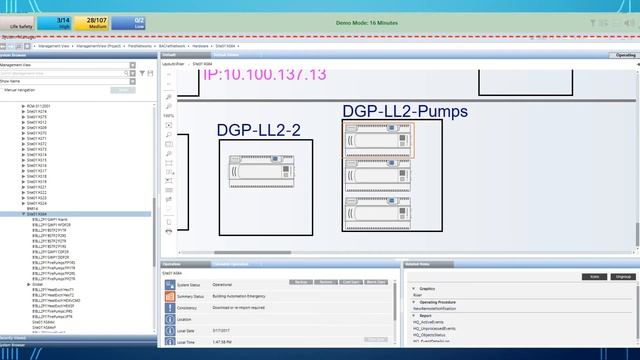640x360 pixels.
Task: Expand the Global tree node
Action: click(29, 284)
